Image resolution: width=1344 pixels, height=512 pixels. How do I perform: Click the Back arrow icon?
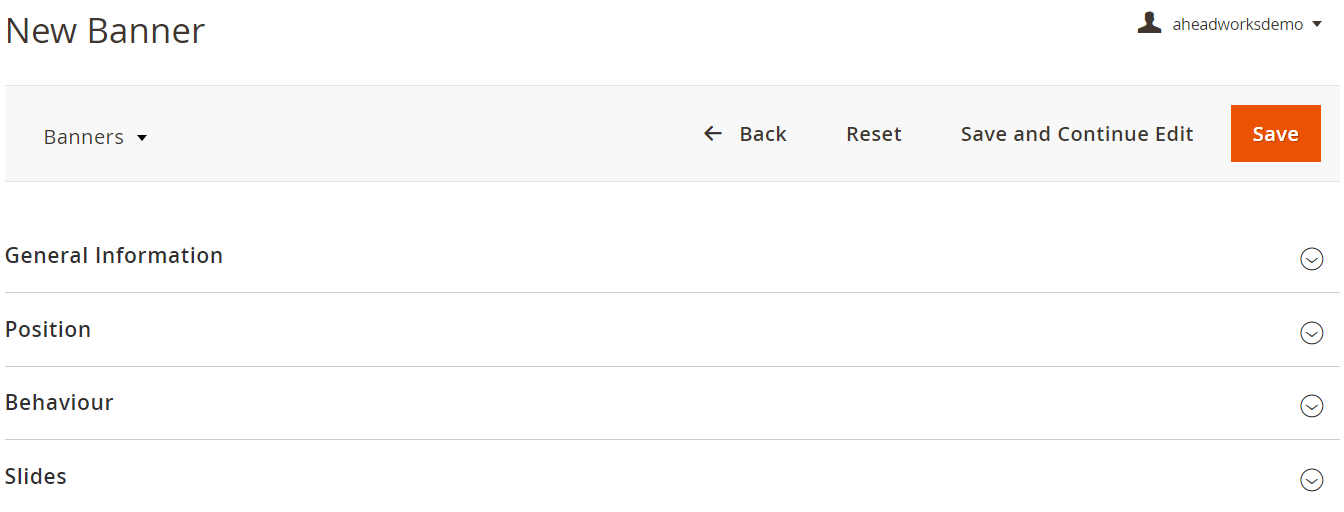[x=713, y=133]
